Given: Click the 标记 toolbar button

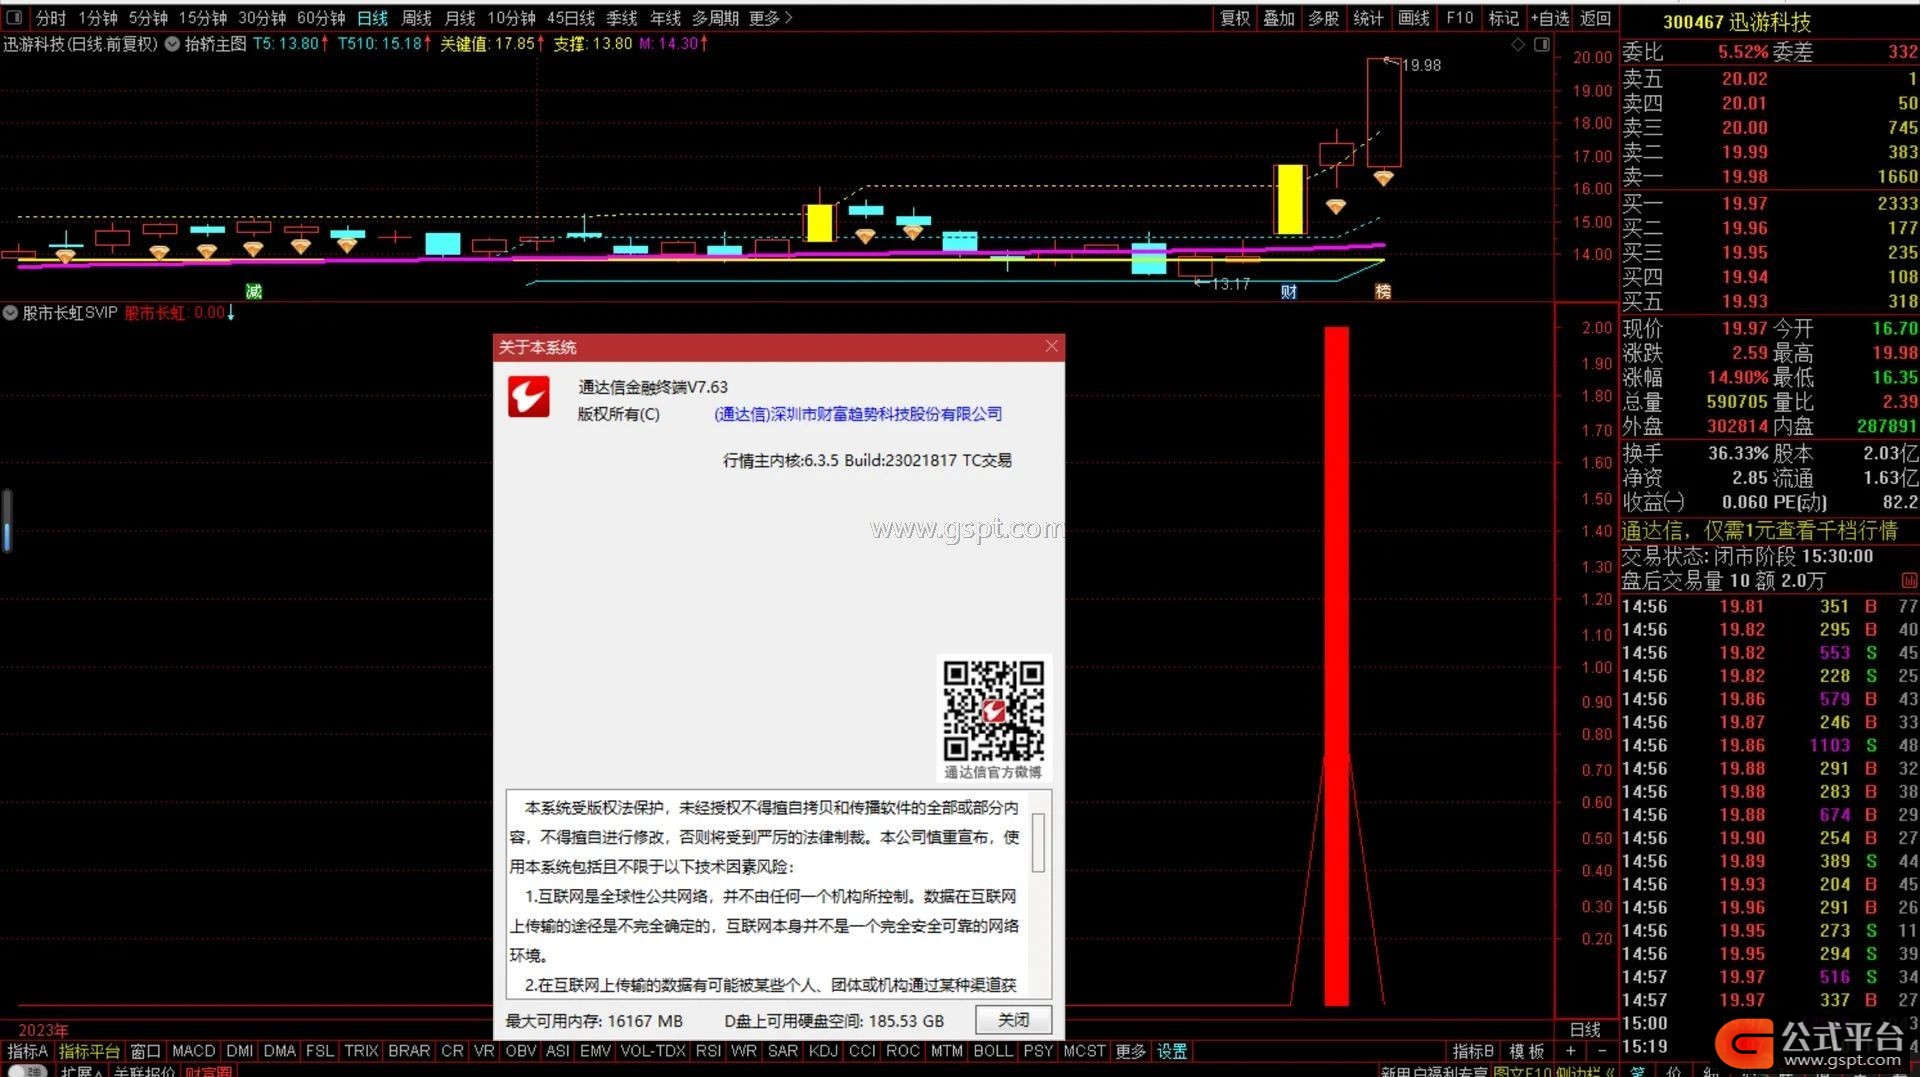Looking at the screenshot, I should 1503,18.
